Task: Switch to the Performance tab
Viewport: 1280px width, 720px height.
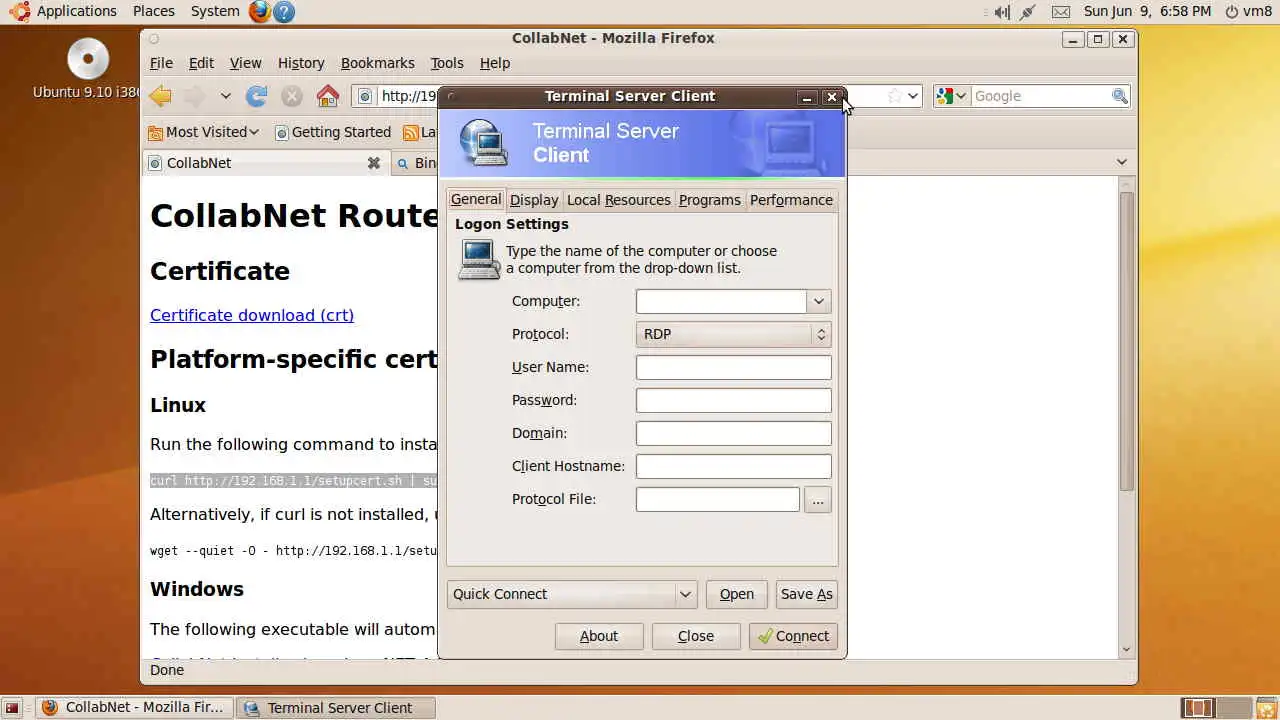Action: [791, 200]
